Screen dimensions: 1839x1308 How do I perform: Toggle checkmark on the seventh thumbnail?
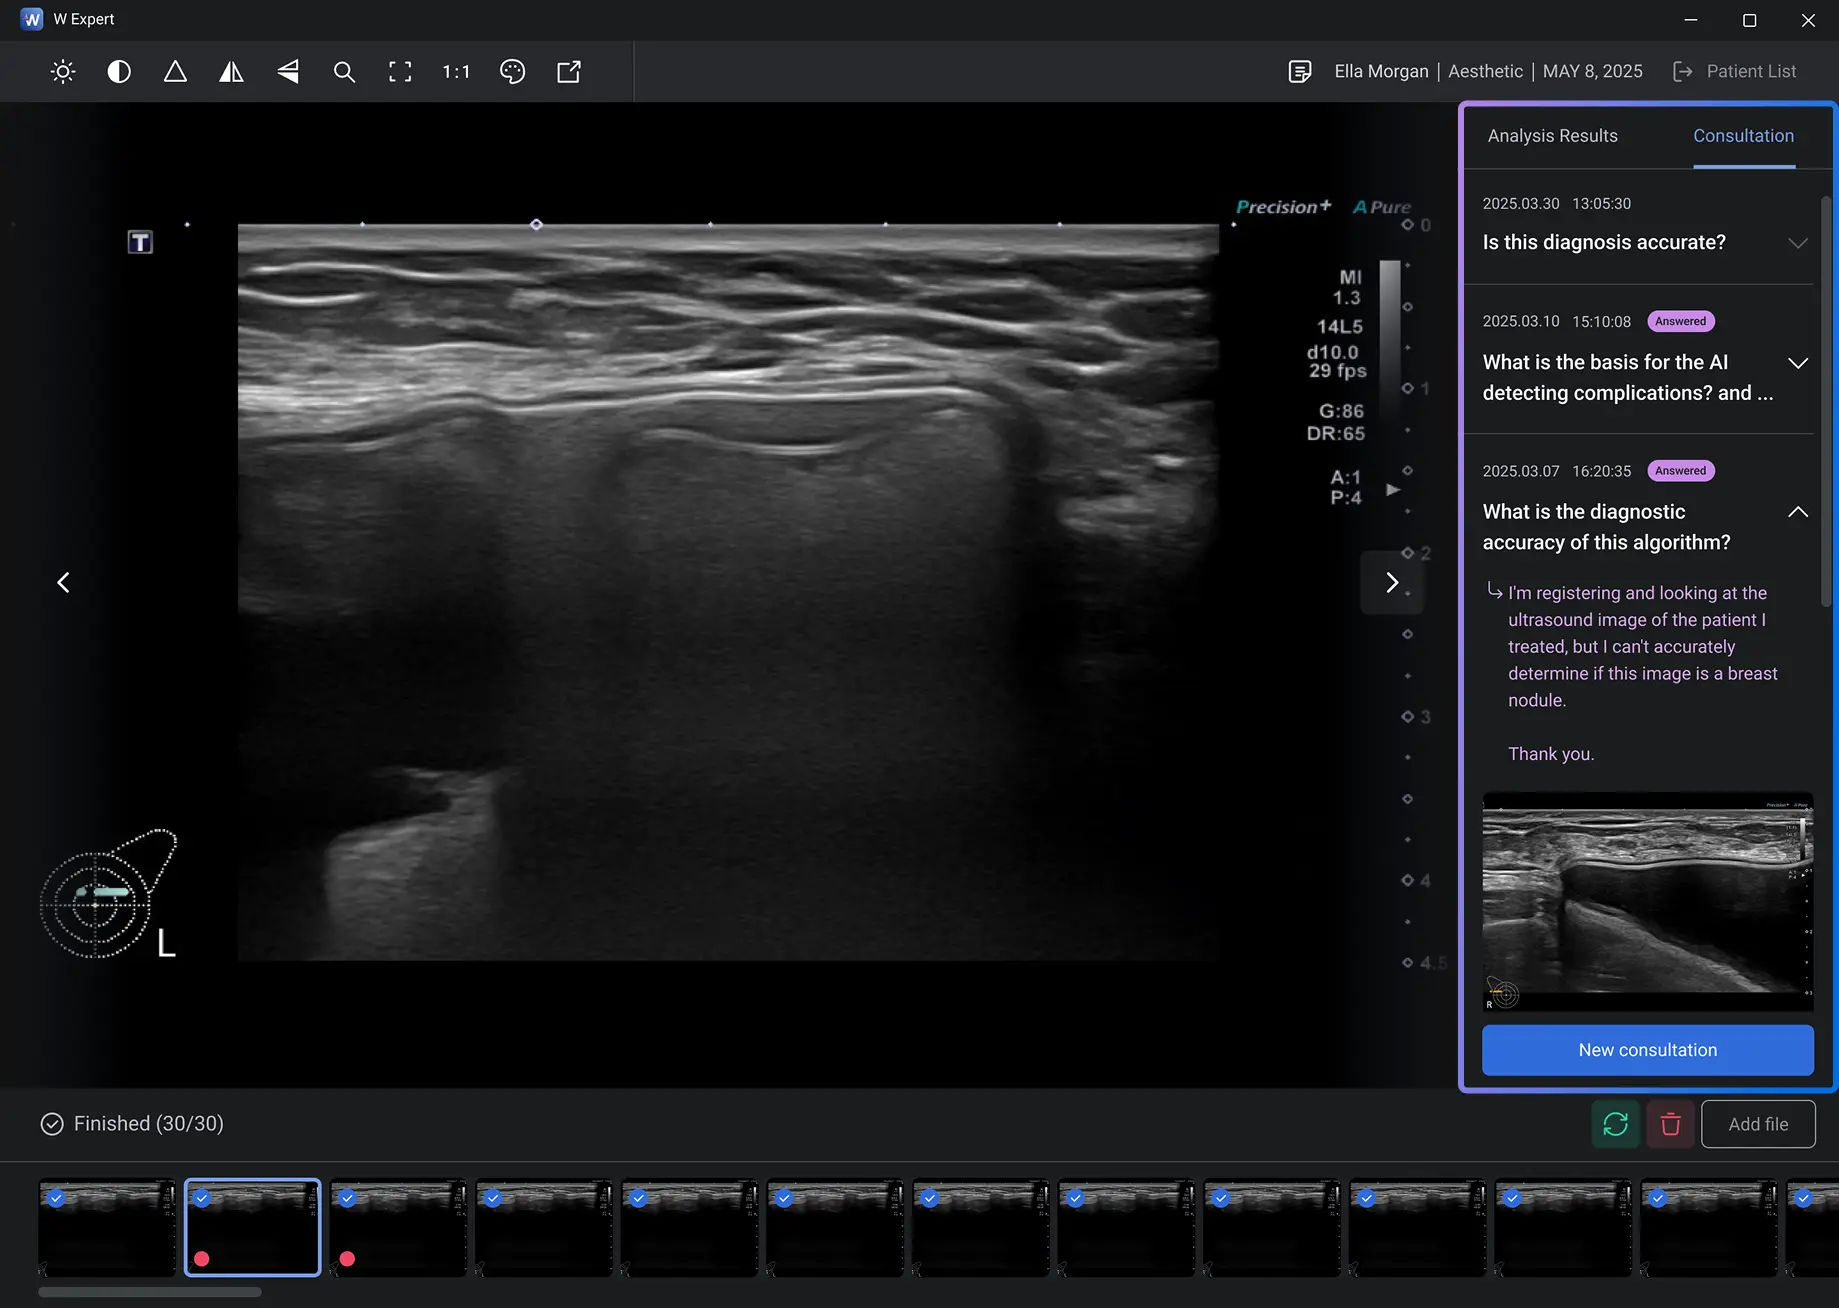tap(930, 1198)
